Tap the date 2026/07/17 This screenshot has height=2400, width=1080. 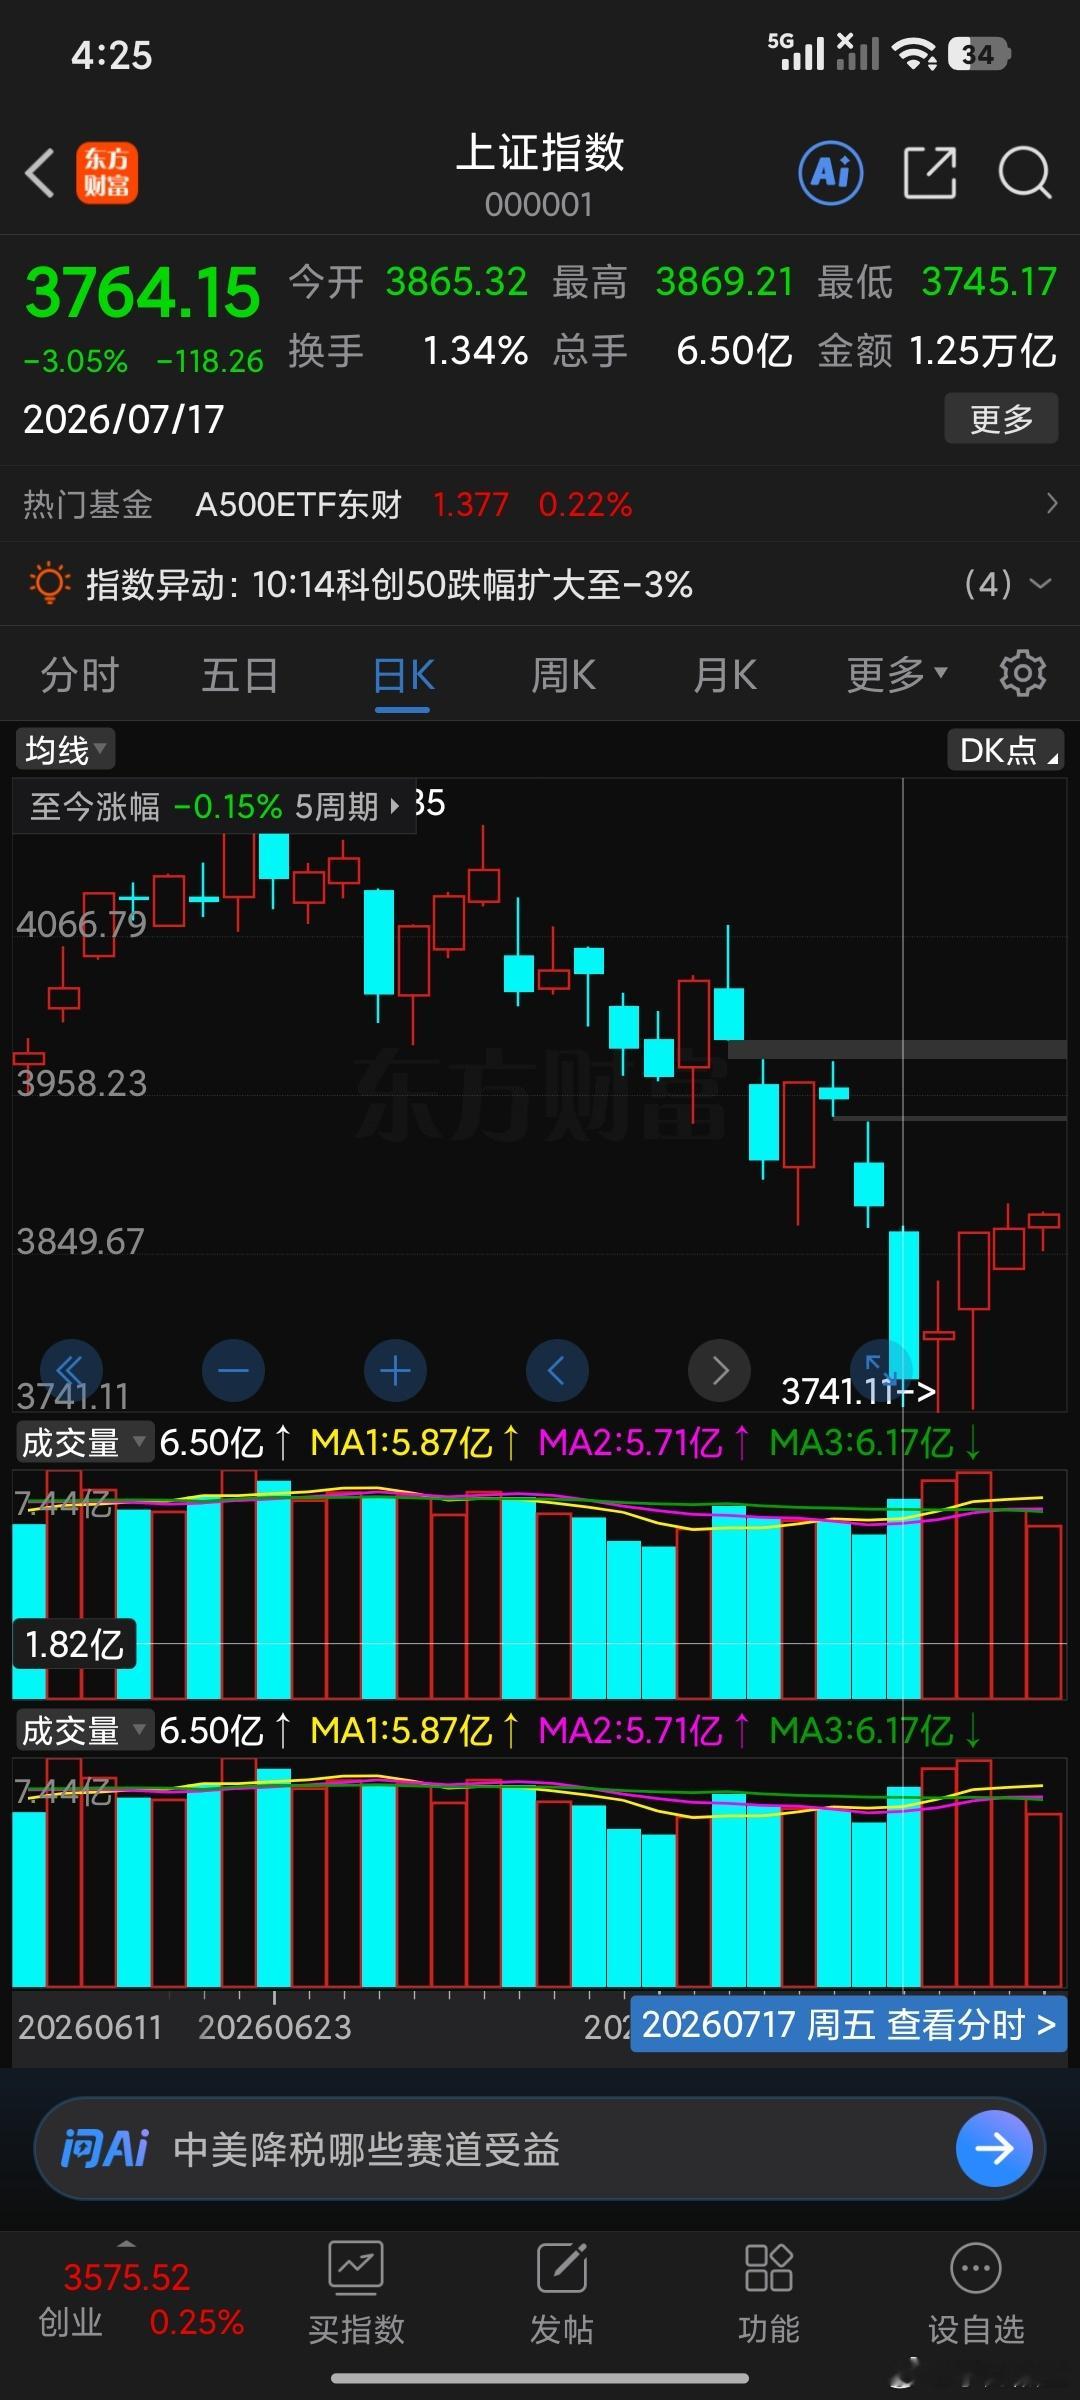click(x=123, y=419)
